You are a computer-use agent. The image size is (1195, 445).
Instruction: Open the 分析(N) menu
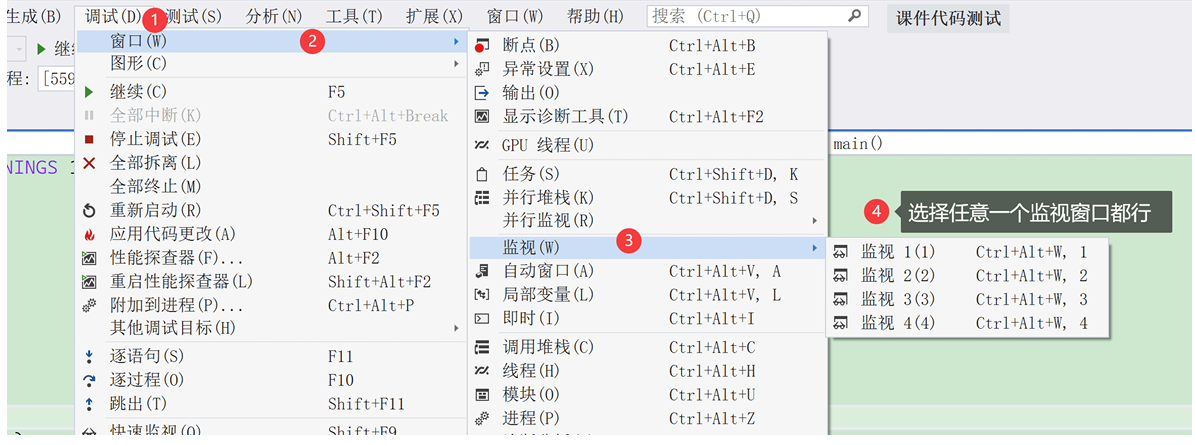[274, 16]
